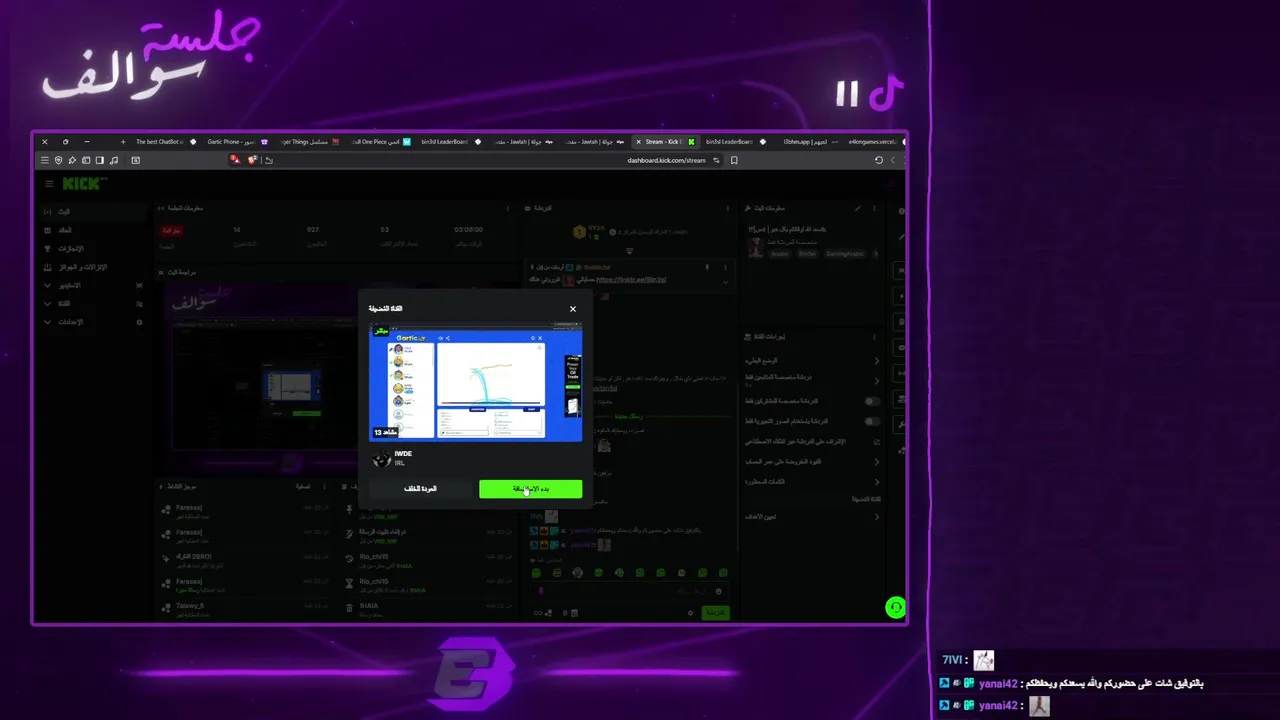
Task: Expand the second channel actions row chevron
Action: pyautogui.click(x=877, y=380)
